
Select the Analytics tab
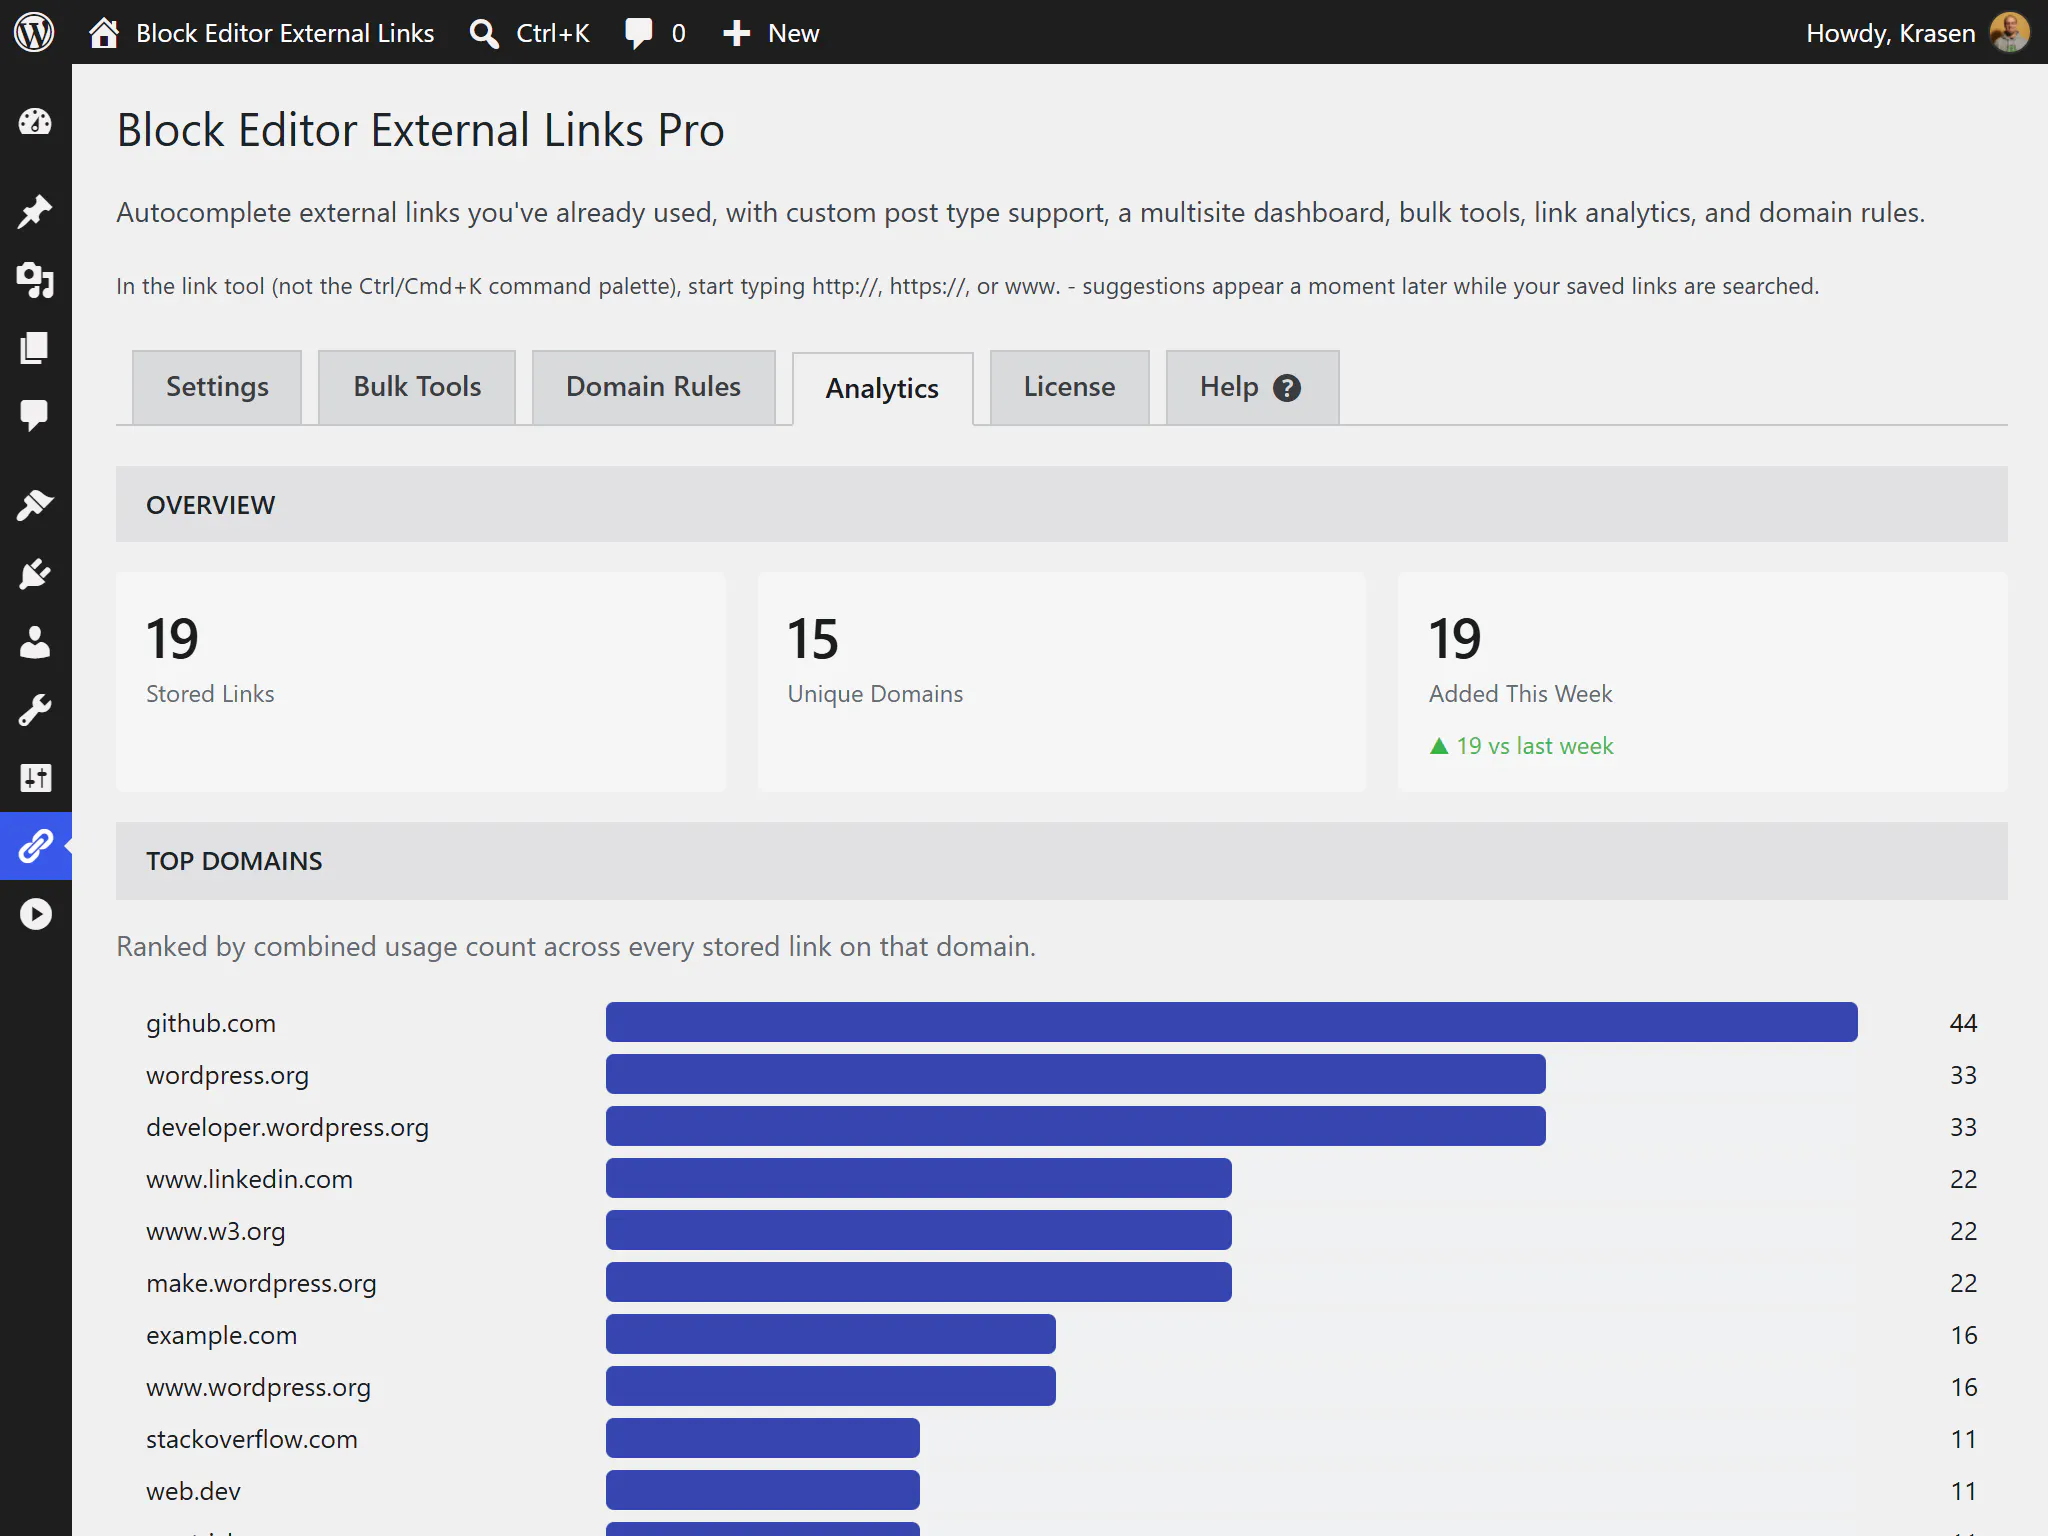(882, 388)
